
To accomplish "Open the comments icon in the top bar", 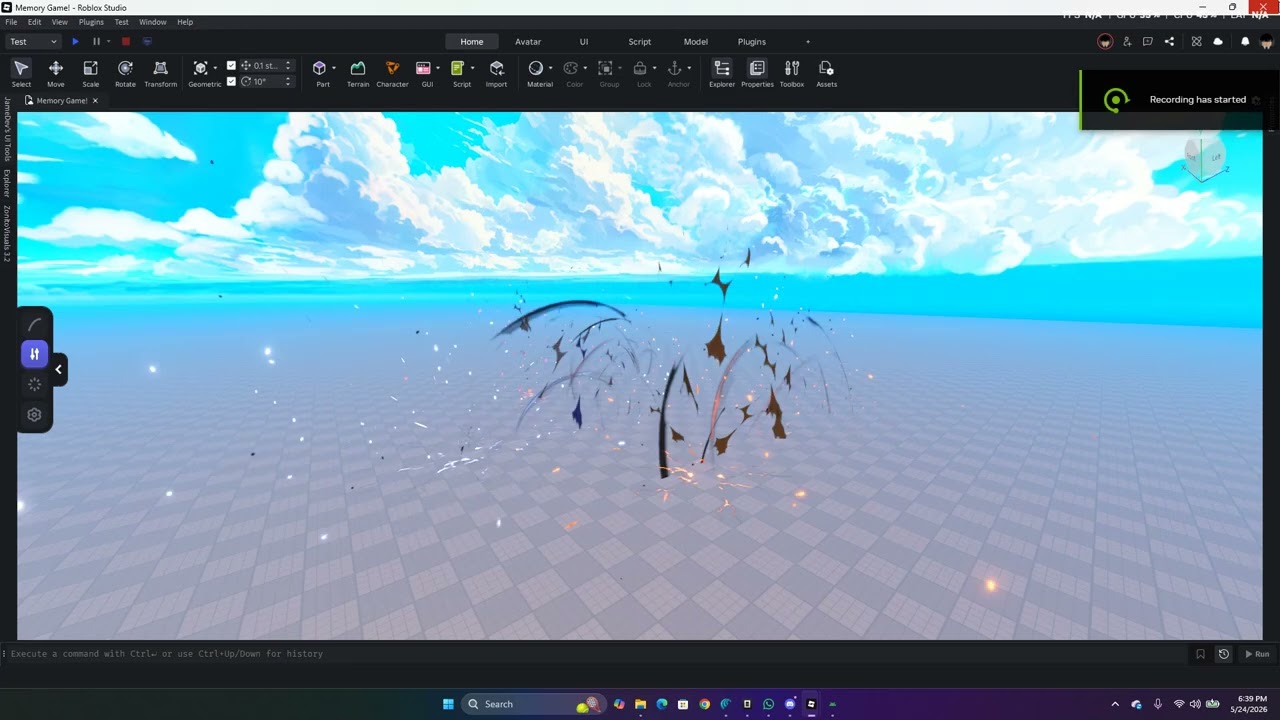I will (1148, 41).
